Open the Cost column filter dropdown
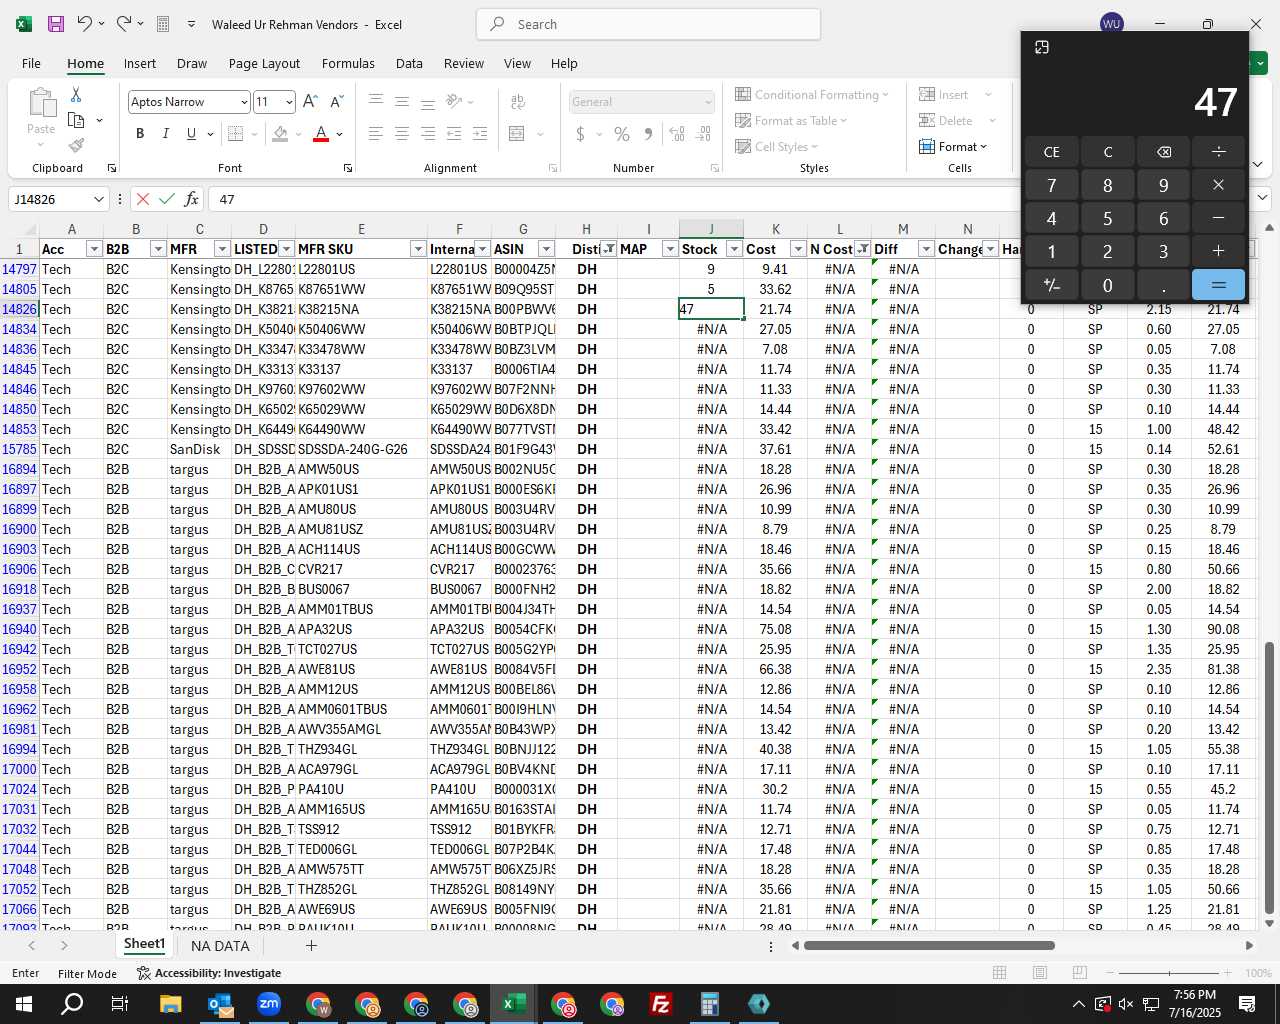The image size is (1280, 1024). tap(797, 249)
